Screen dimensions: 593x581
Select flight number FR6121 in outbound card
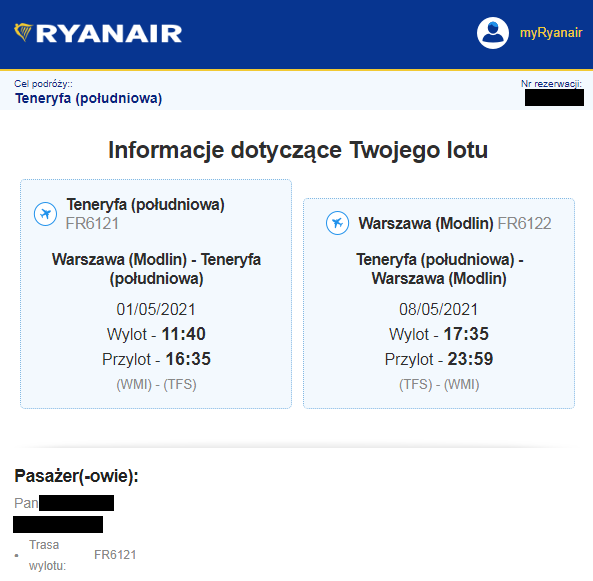pyautogui.click(x=92, y=224)
